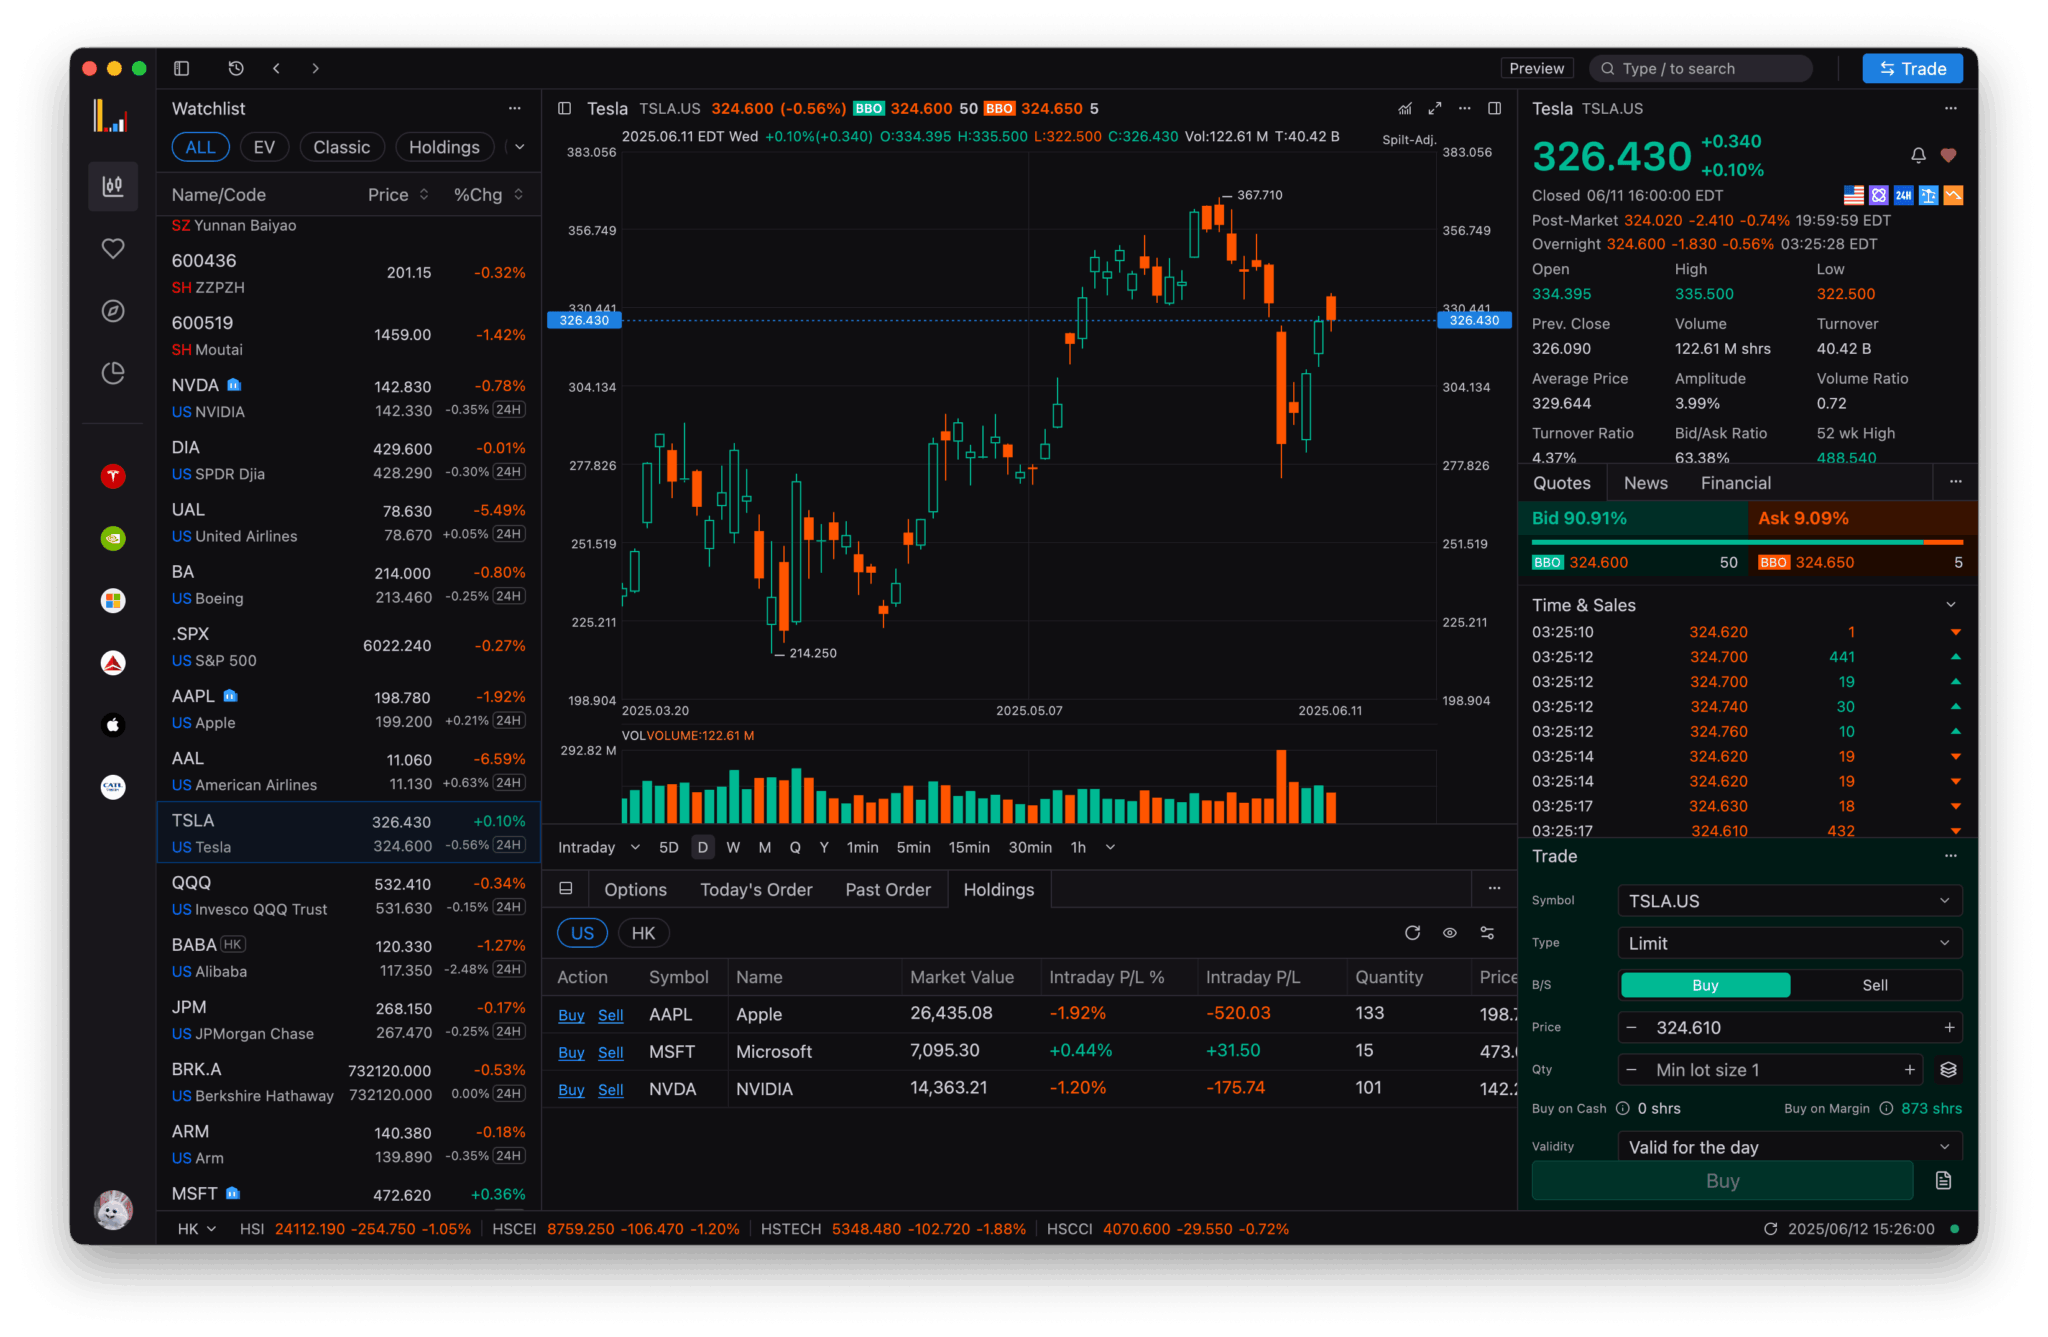Switch to the News tab
Image resolution: width=2048 pixels, height=1337 pixels.
point(1645,482)
